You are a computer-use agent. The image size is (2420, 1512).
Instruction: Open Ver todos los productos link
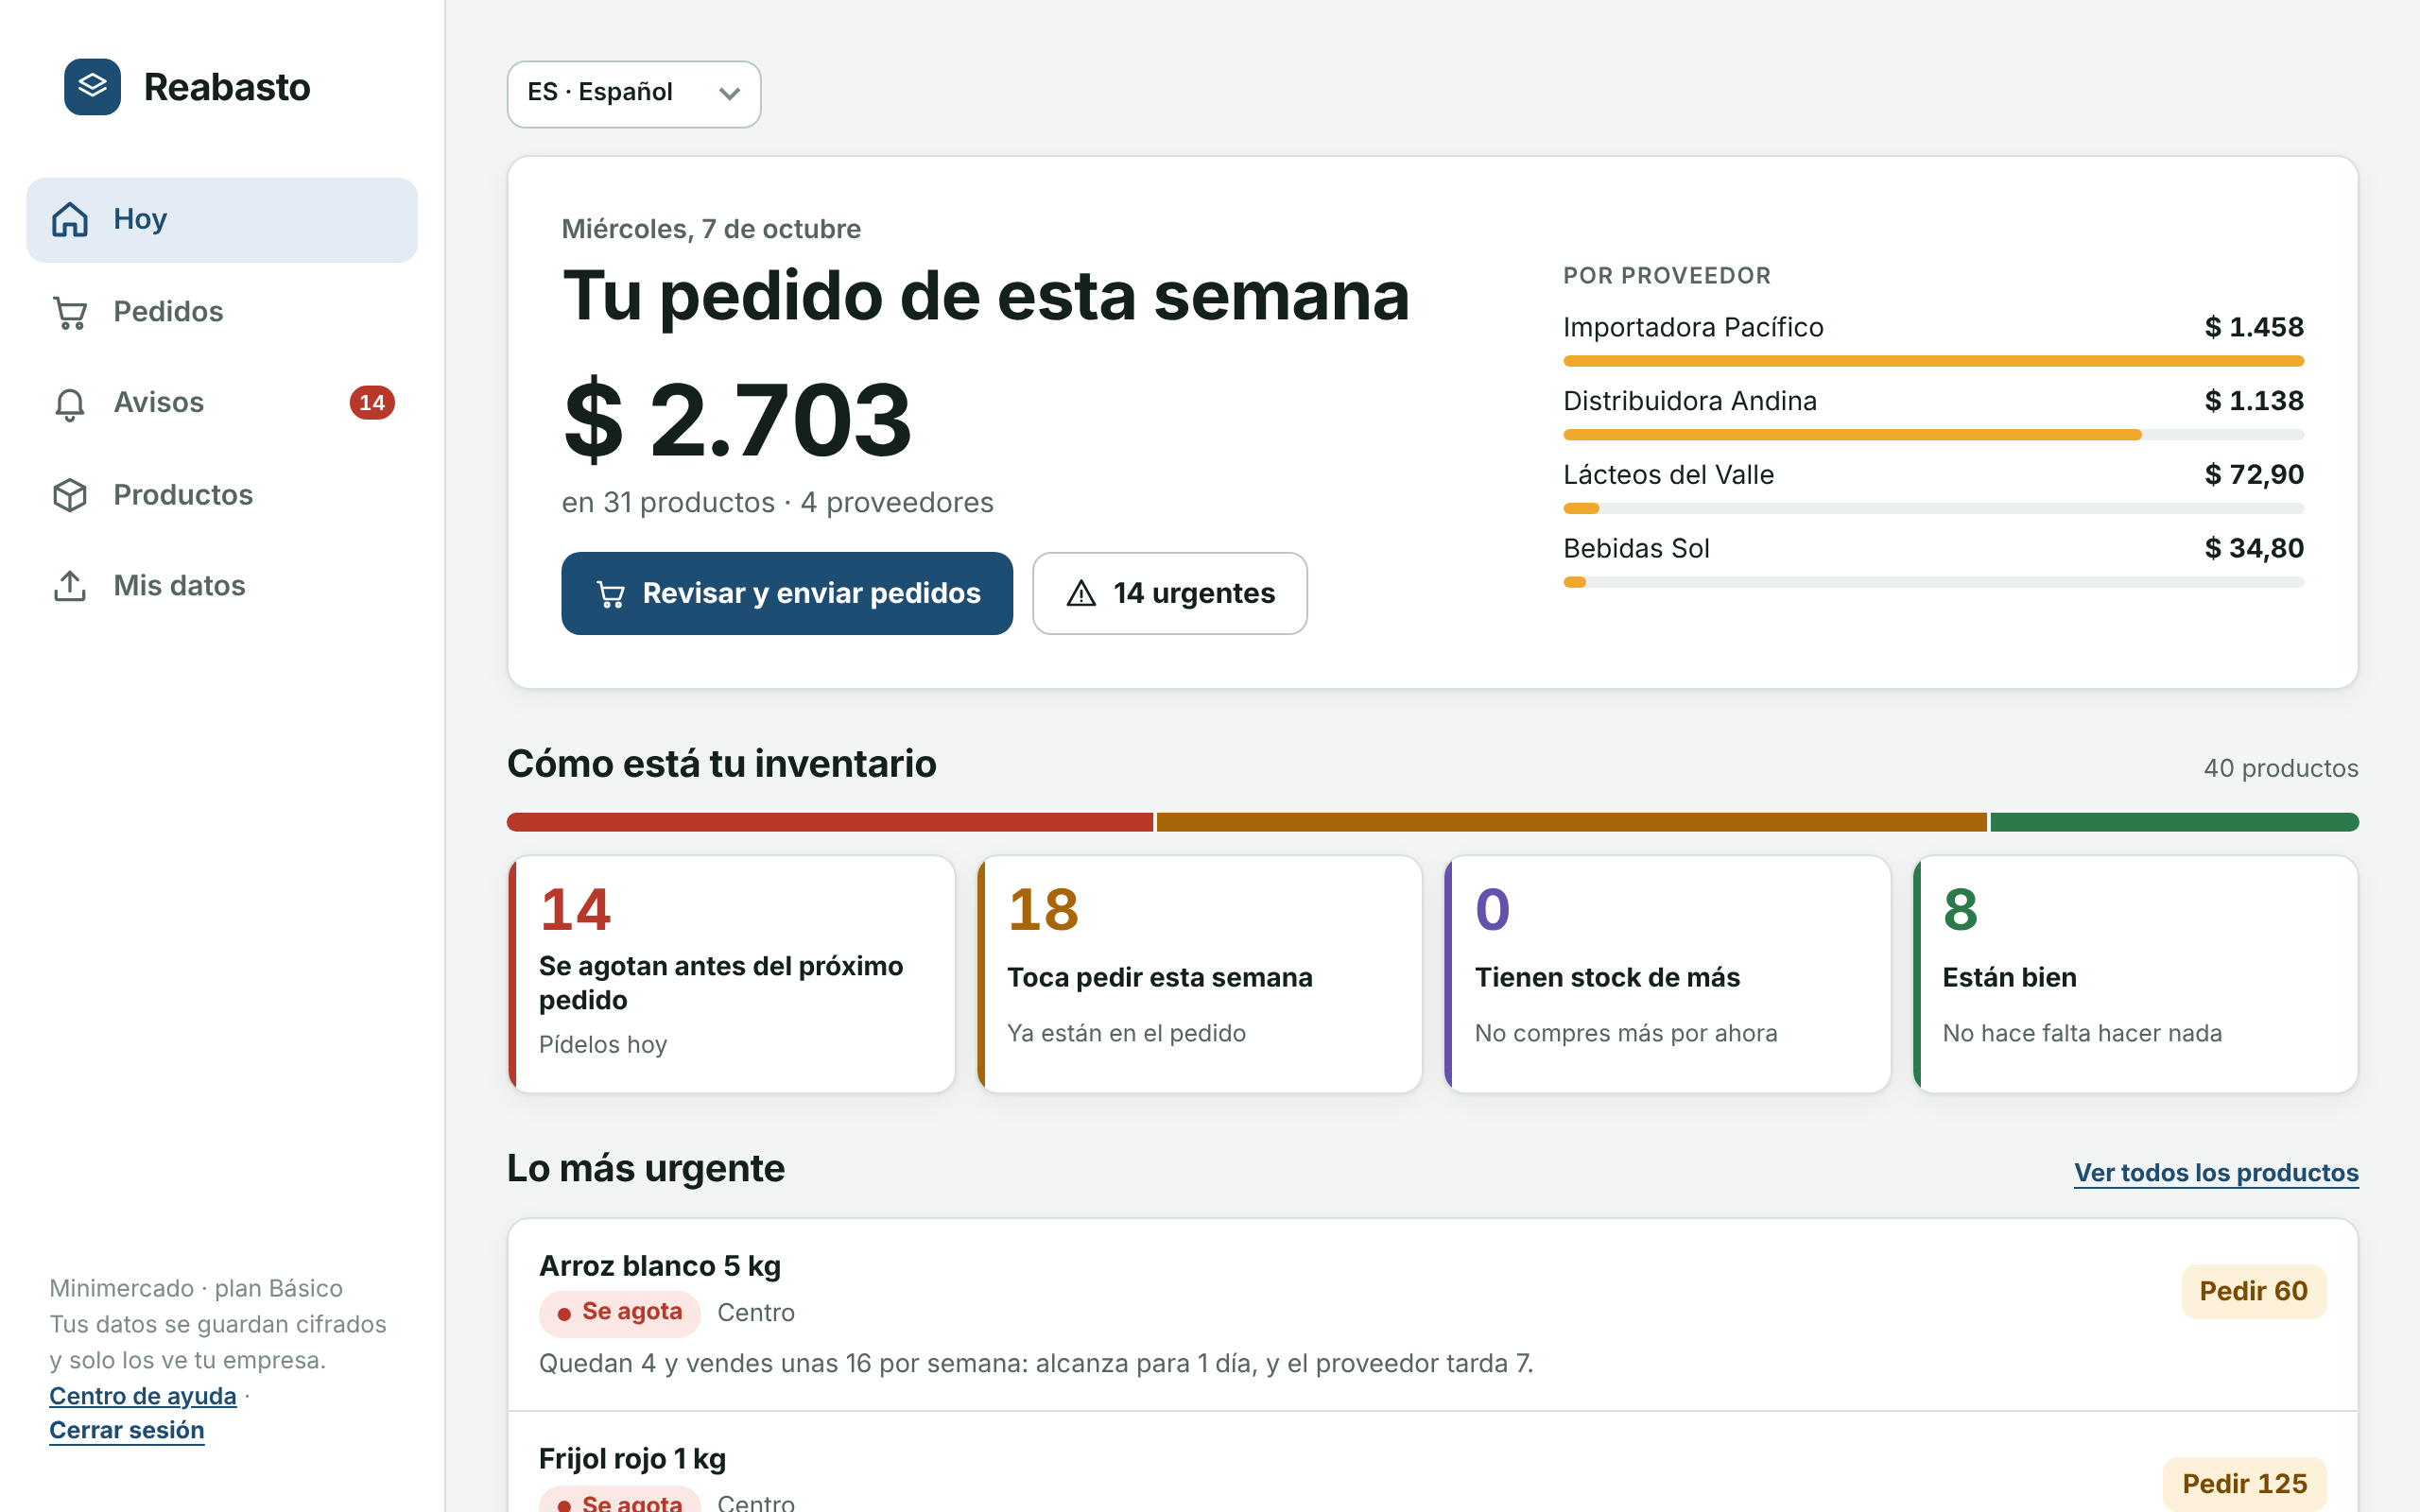coord(2216,1172)
